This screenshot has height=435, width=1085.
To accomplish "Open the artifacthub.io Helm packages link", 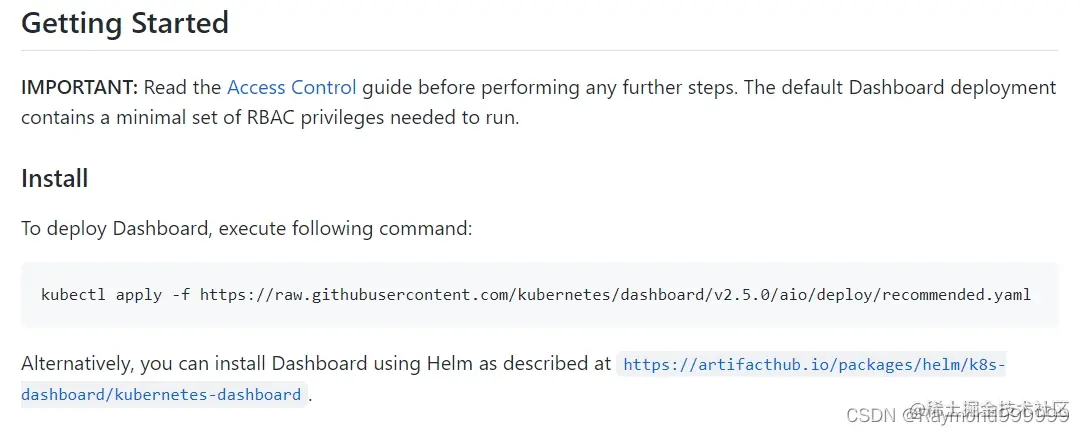I will click(x=812, y=365).
